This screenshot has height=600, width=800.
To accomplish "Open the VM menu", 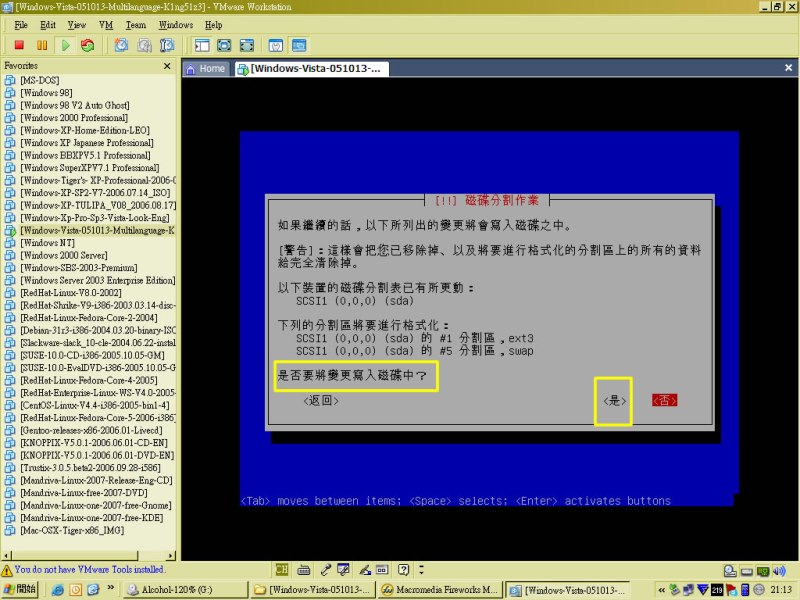I will 106,25.
